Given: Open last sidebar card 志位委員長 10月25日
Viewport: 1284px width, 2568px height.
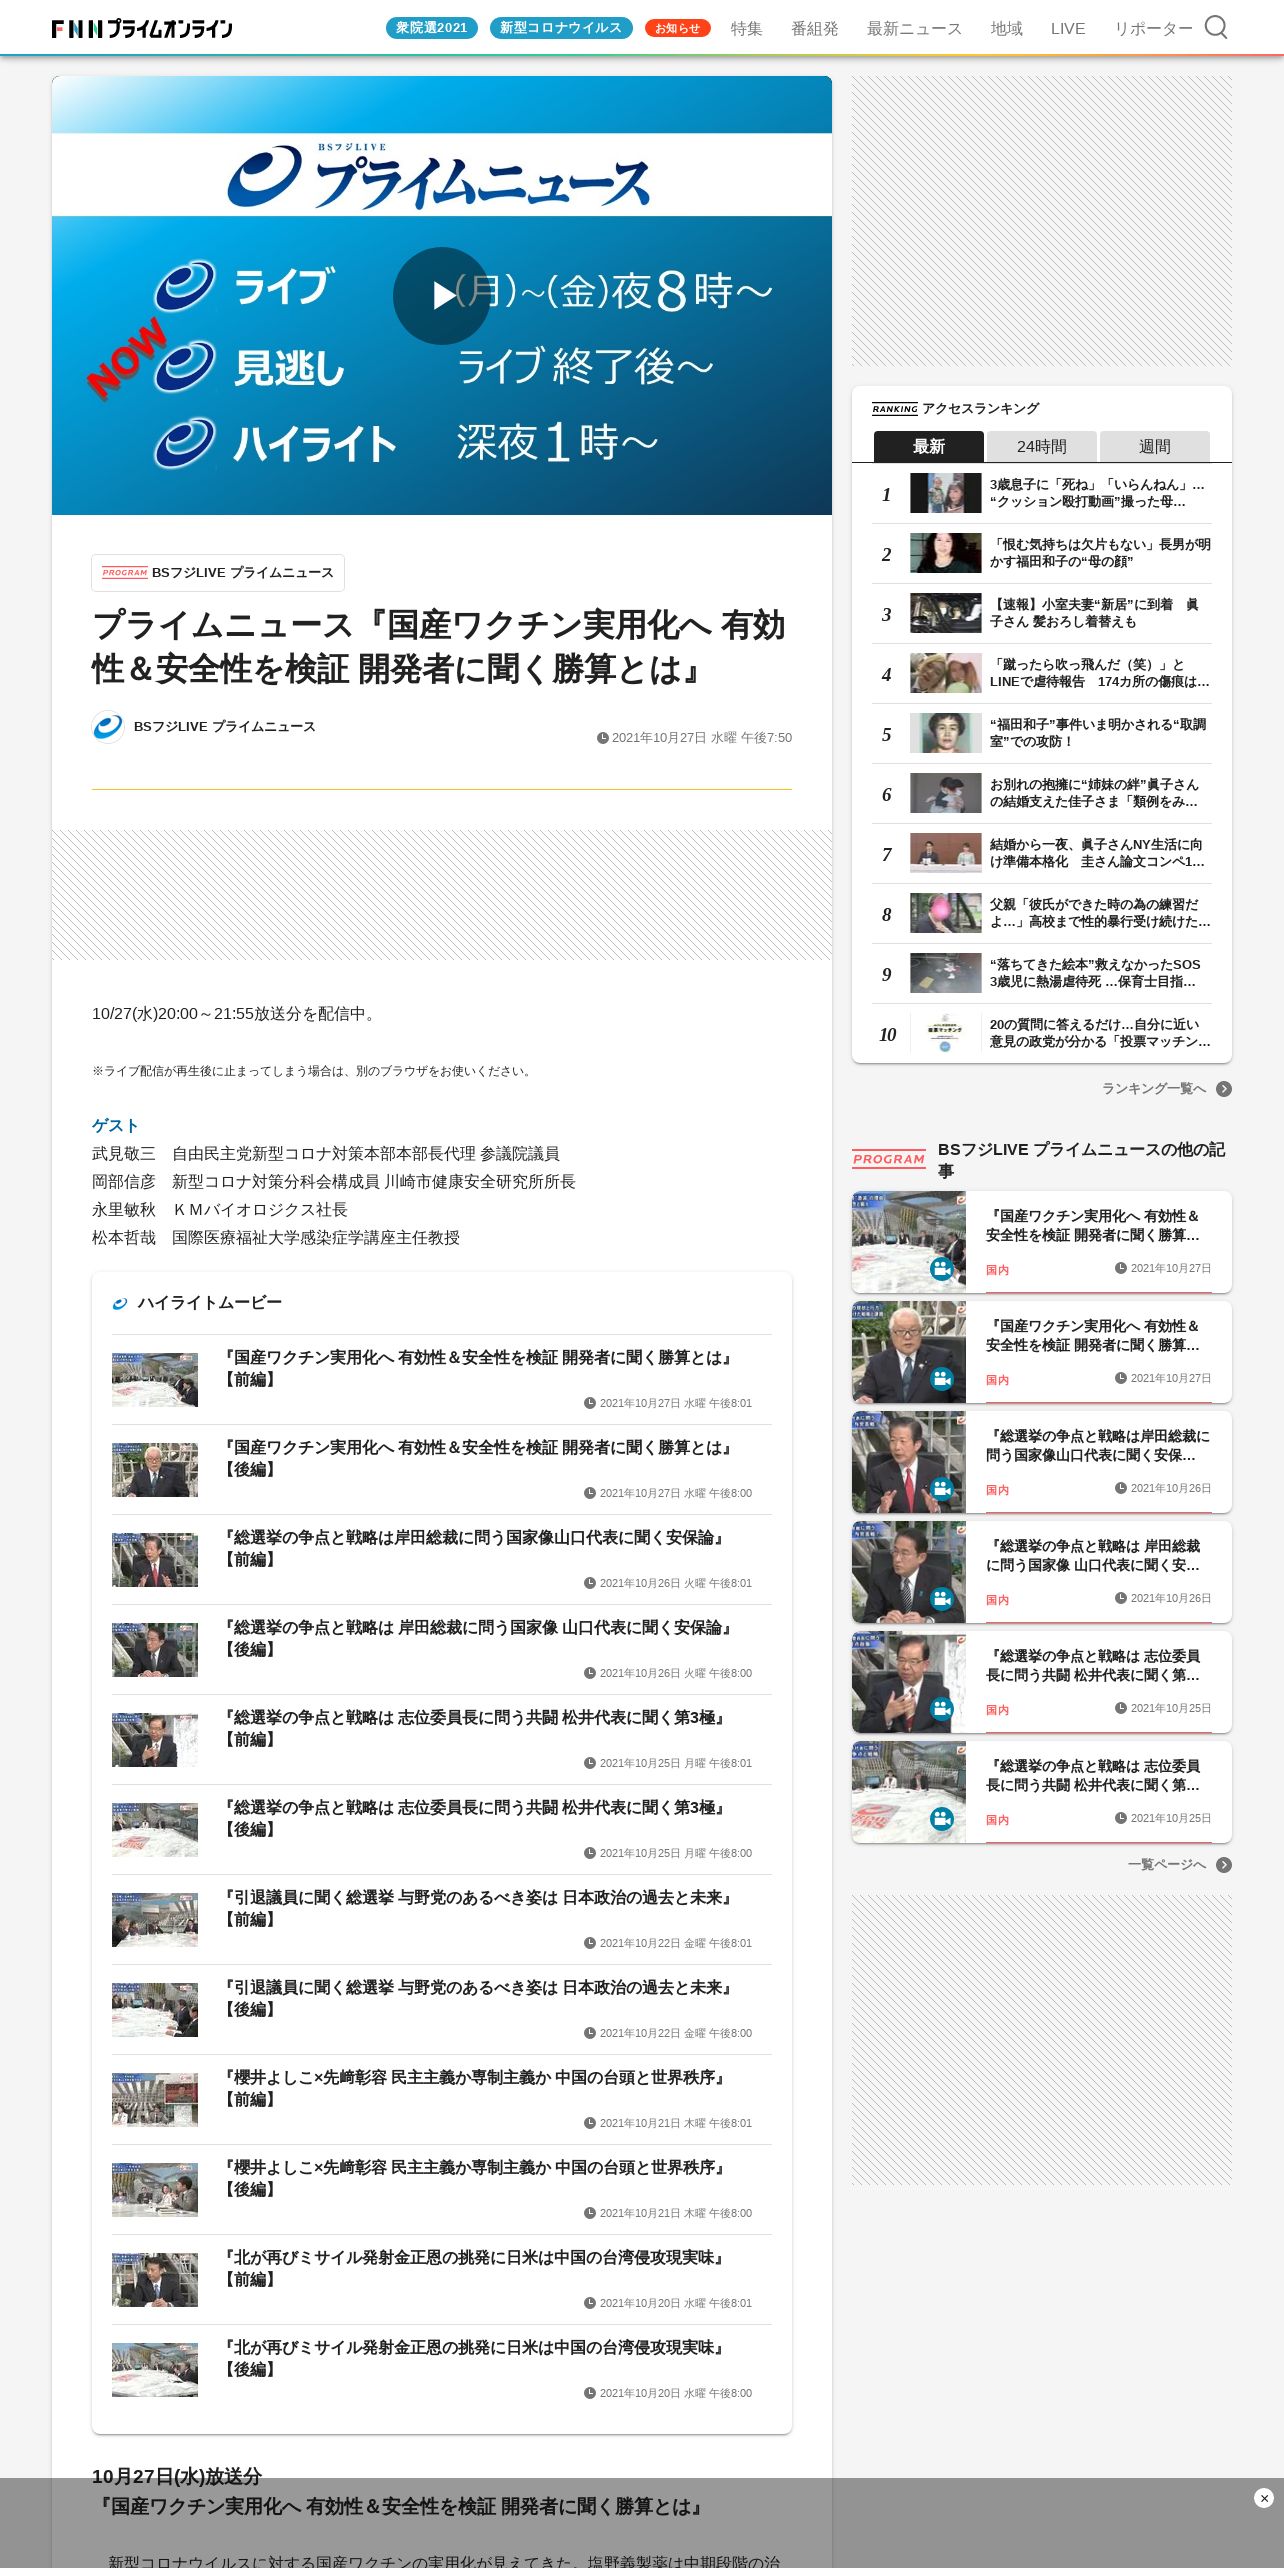Looking at the screenshot, I should (1041, 1792).
